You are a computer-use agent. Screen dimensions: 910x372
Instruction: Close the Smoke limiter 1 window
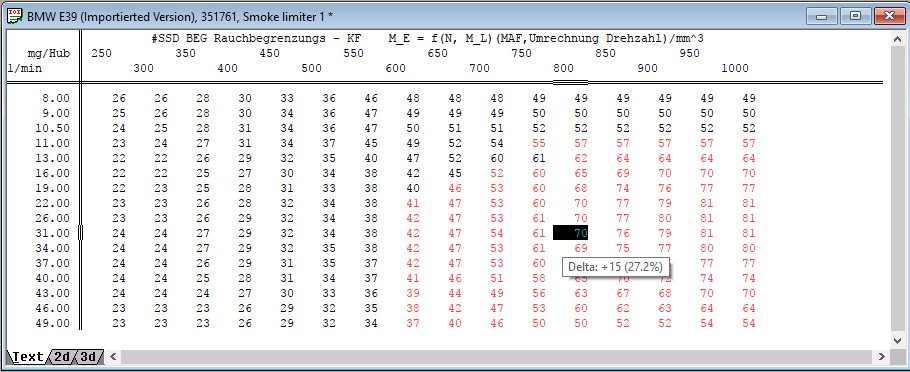click(890, 16)
